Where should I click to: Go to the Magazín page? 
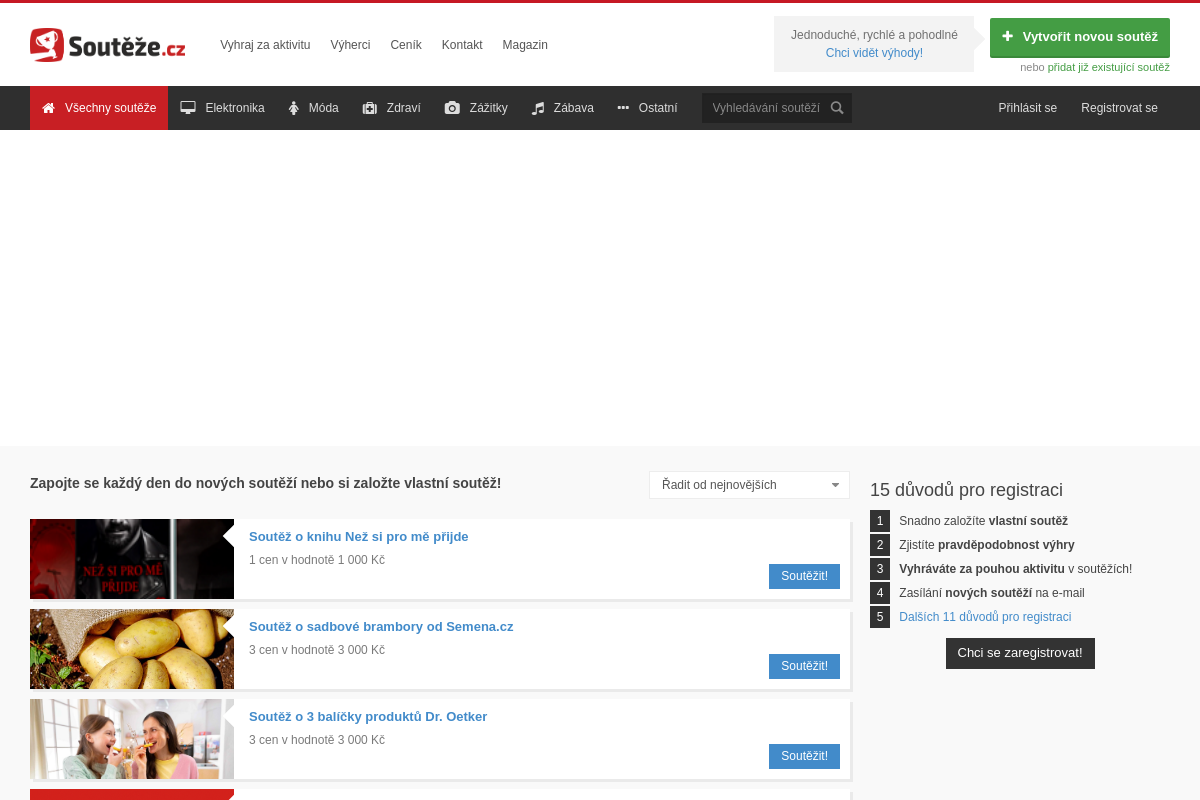525,45
